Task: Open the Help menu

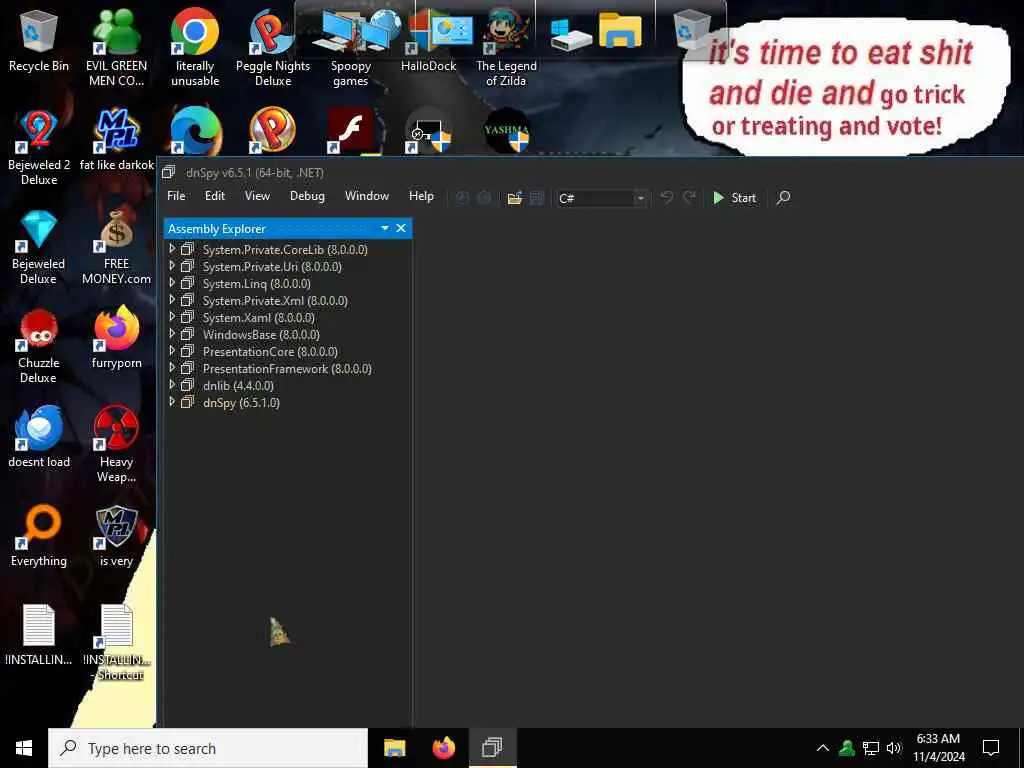Action: coord(421,196)
